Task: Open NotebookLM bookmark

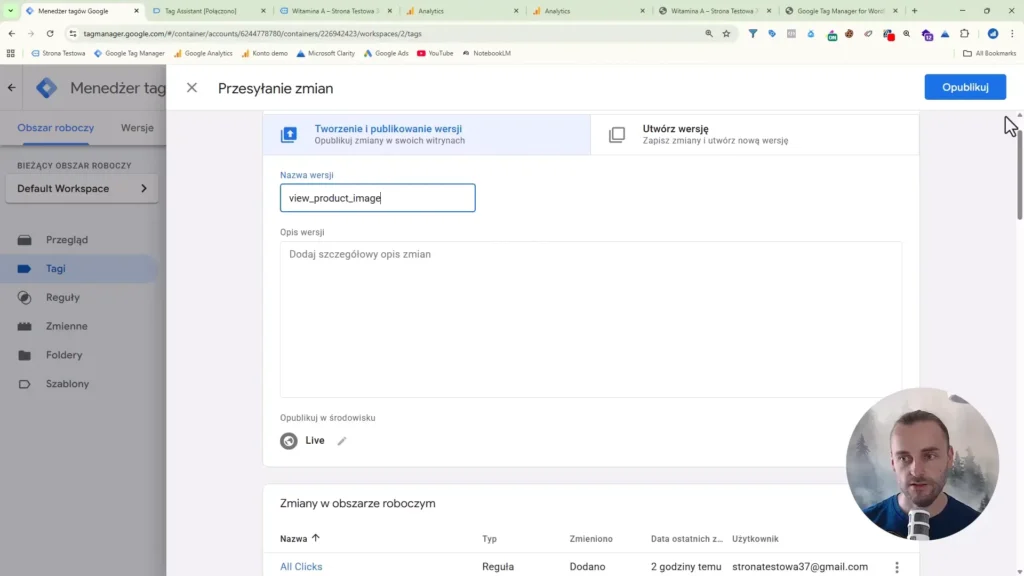Action: (487, 54)
